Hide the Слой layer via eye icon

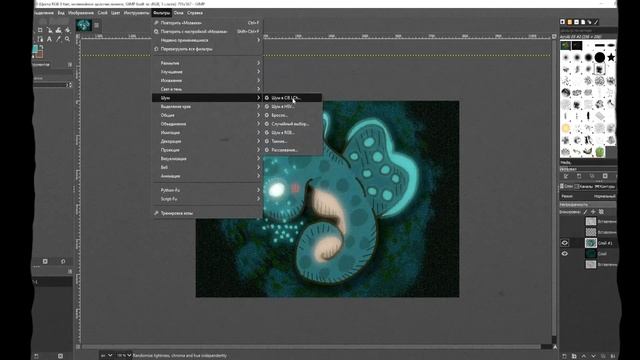click(x=564, y=253)
